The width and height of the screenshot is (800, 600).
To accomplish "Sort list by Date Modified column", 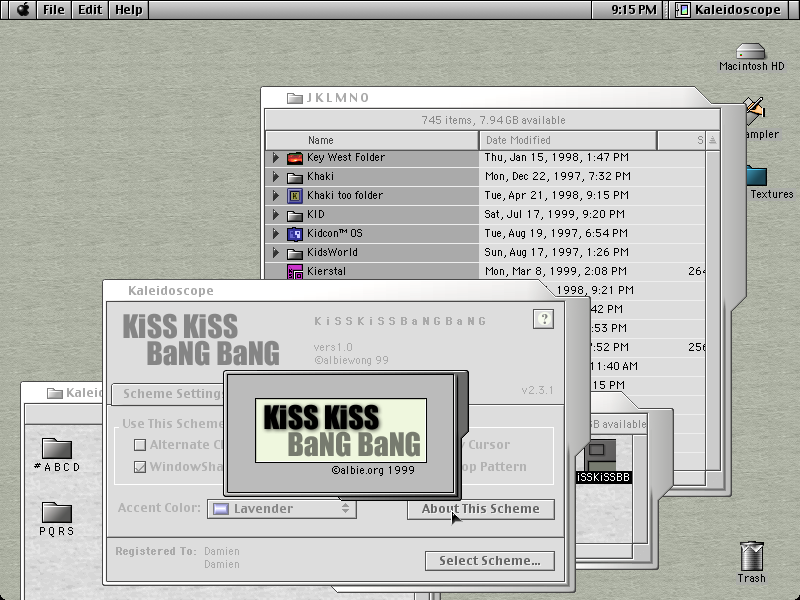I will [x=567, y=140].
